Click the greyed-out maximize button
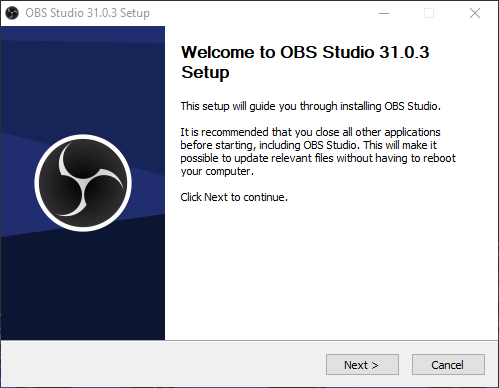 429,13
